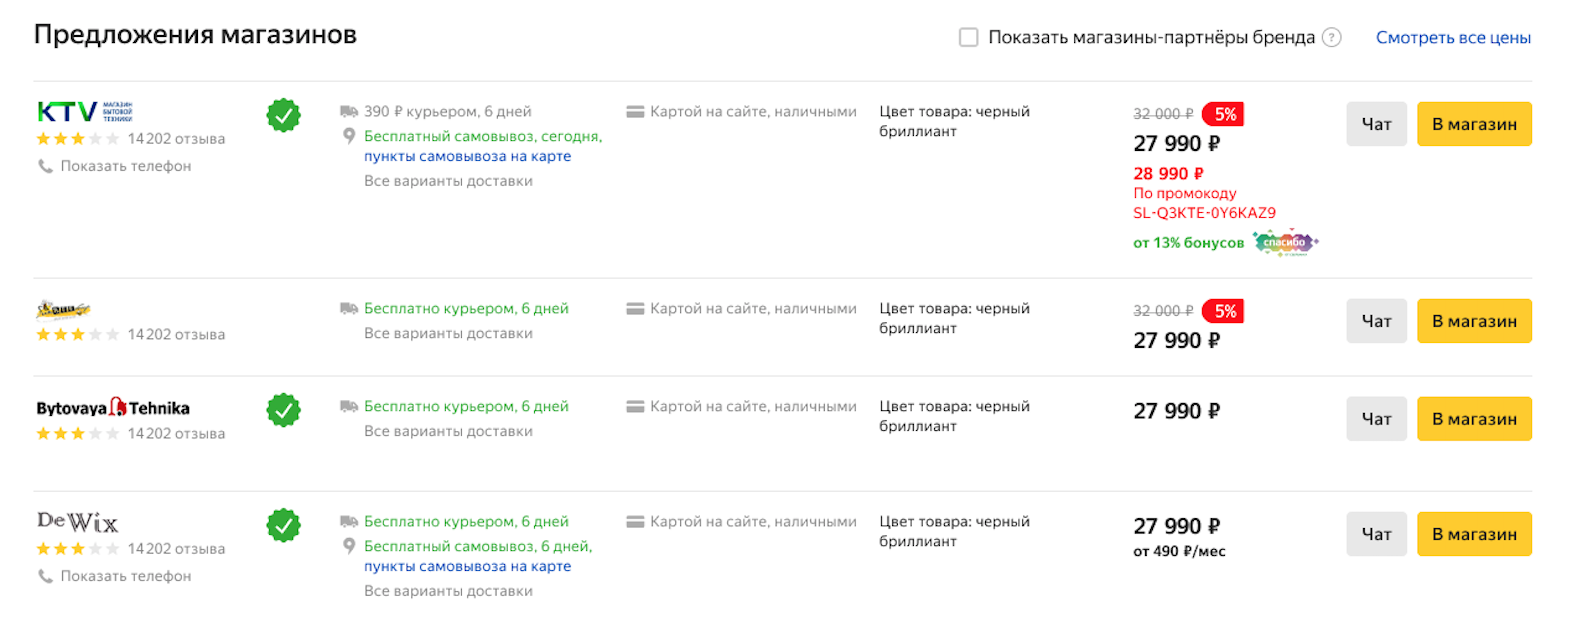
Task: Expand all delivery options for Bytovaya Tehnika
Action: (x=448, y=431)
